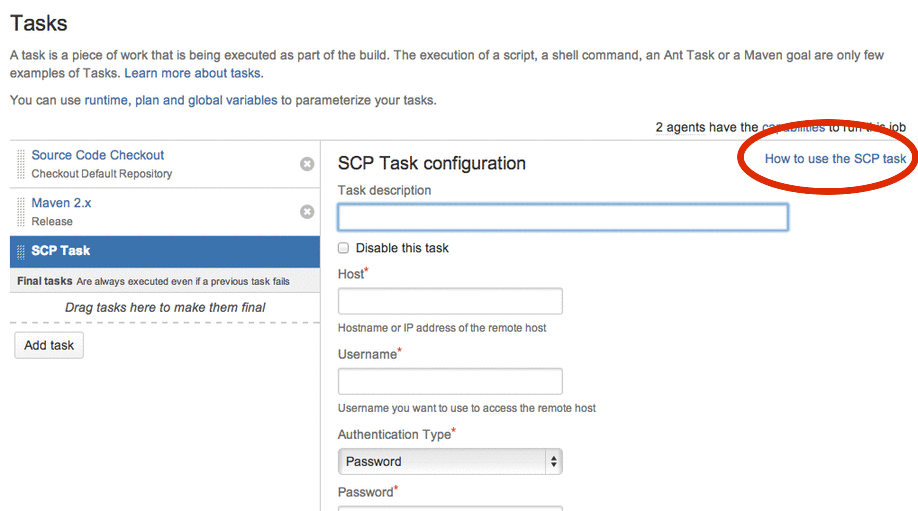Follow the Learn more about tasks link
Screen dimensions: 918x511
pyautogui.click(x=193, y=74)
